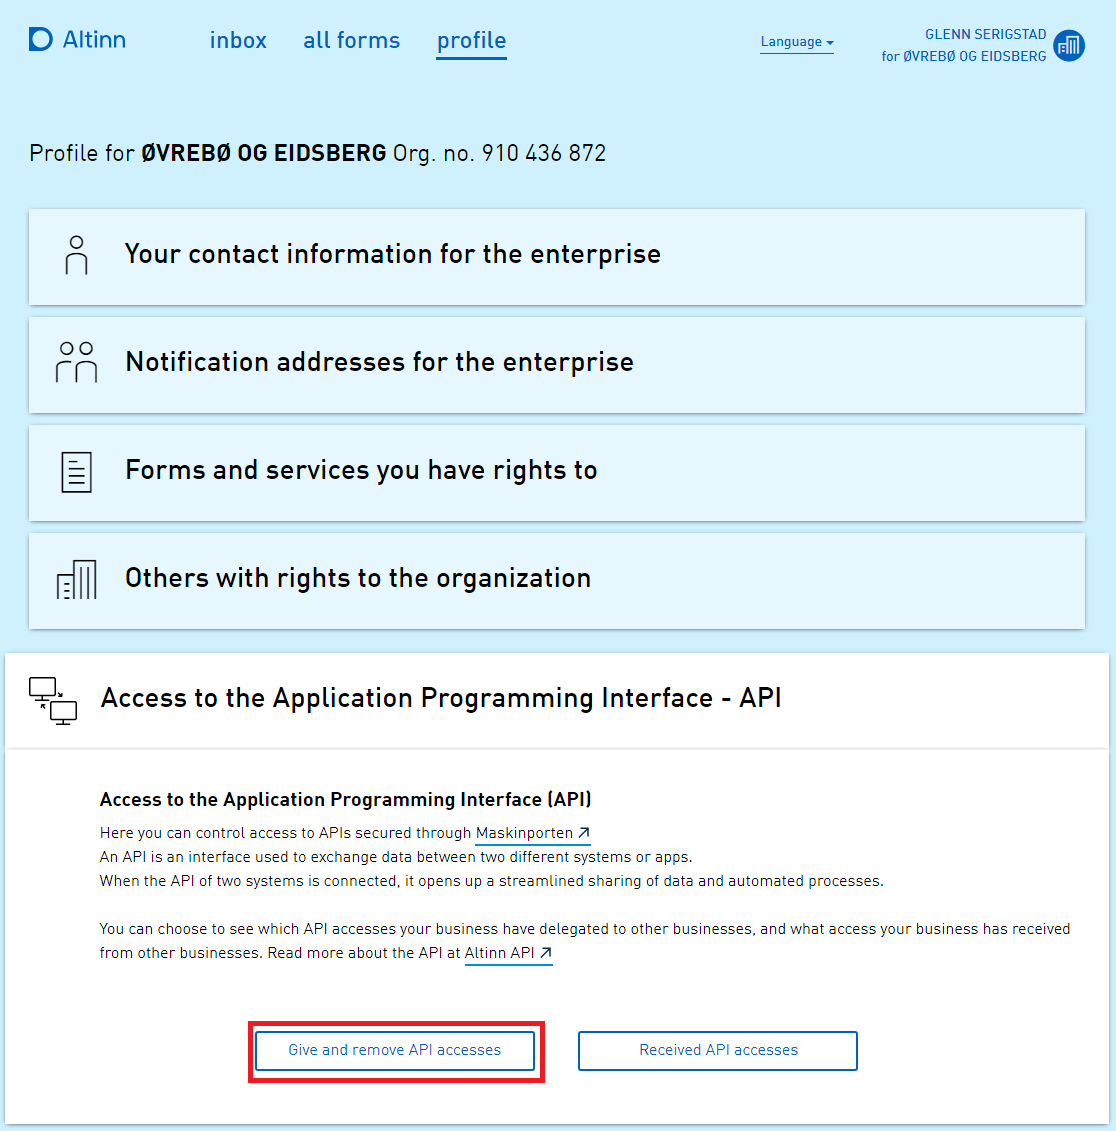This screenshot has height=1131, width=1116.
Task: Expand "Forms and services you have rights to" title
Action: (361, 471)
